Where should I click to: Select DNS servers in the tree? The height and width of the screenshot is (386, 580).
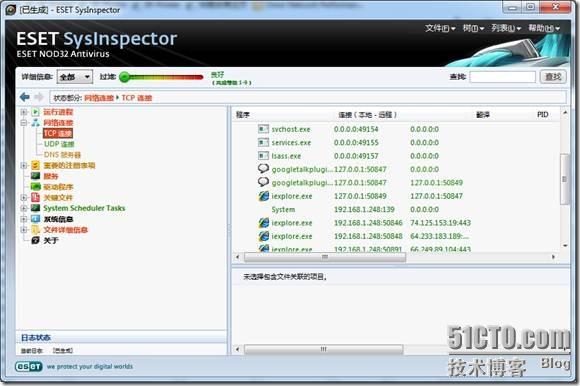pyautogui.click(x=62, y=155)
